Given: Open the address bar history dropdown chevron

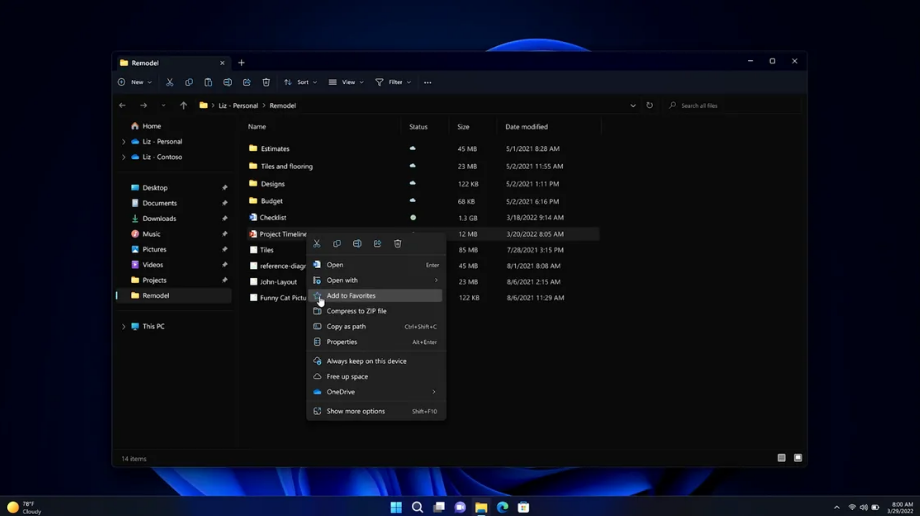Looking at the screenshot, I should coord(633,105).
